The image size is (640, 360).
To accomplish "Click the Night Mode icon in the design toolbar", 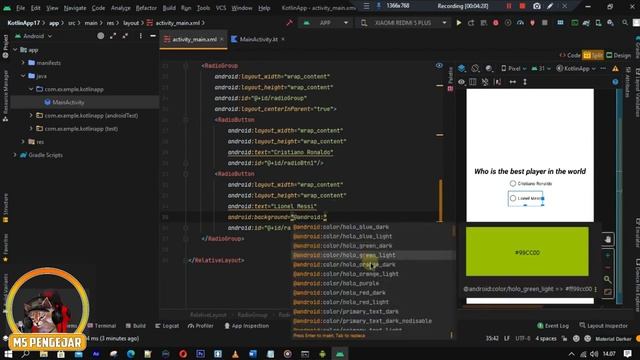I will (x=489, y=68).
